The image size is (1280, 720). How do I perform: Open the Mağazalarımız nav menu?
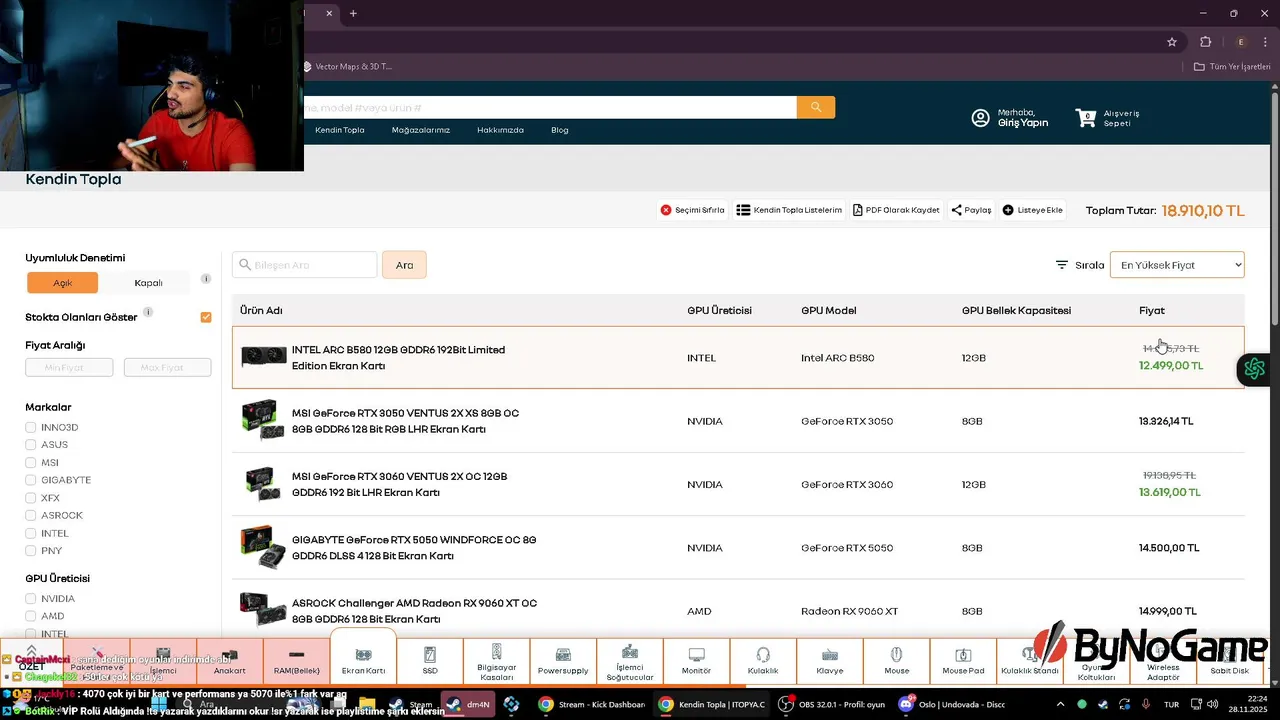421,130
